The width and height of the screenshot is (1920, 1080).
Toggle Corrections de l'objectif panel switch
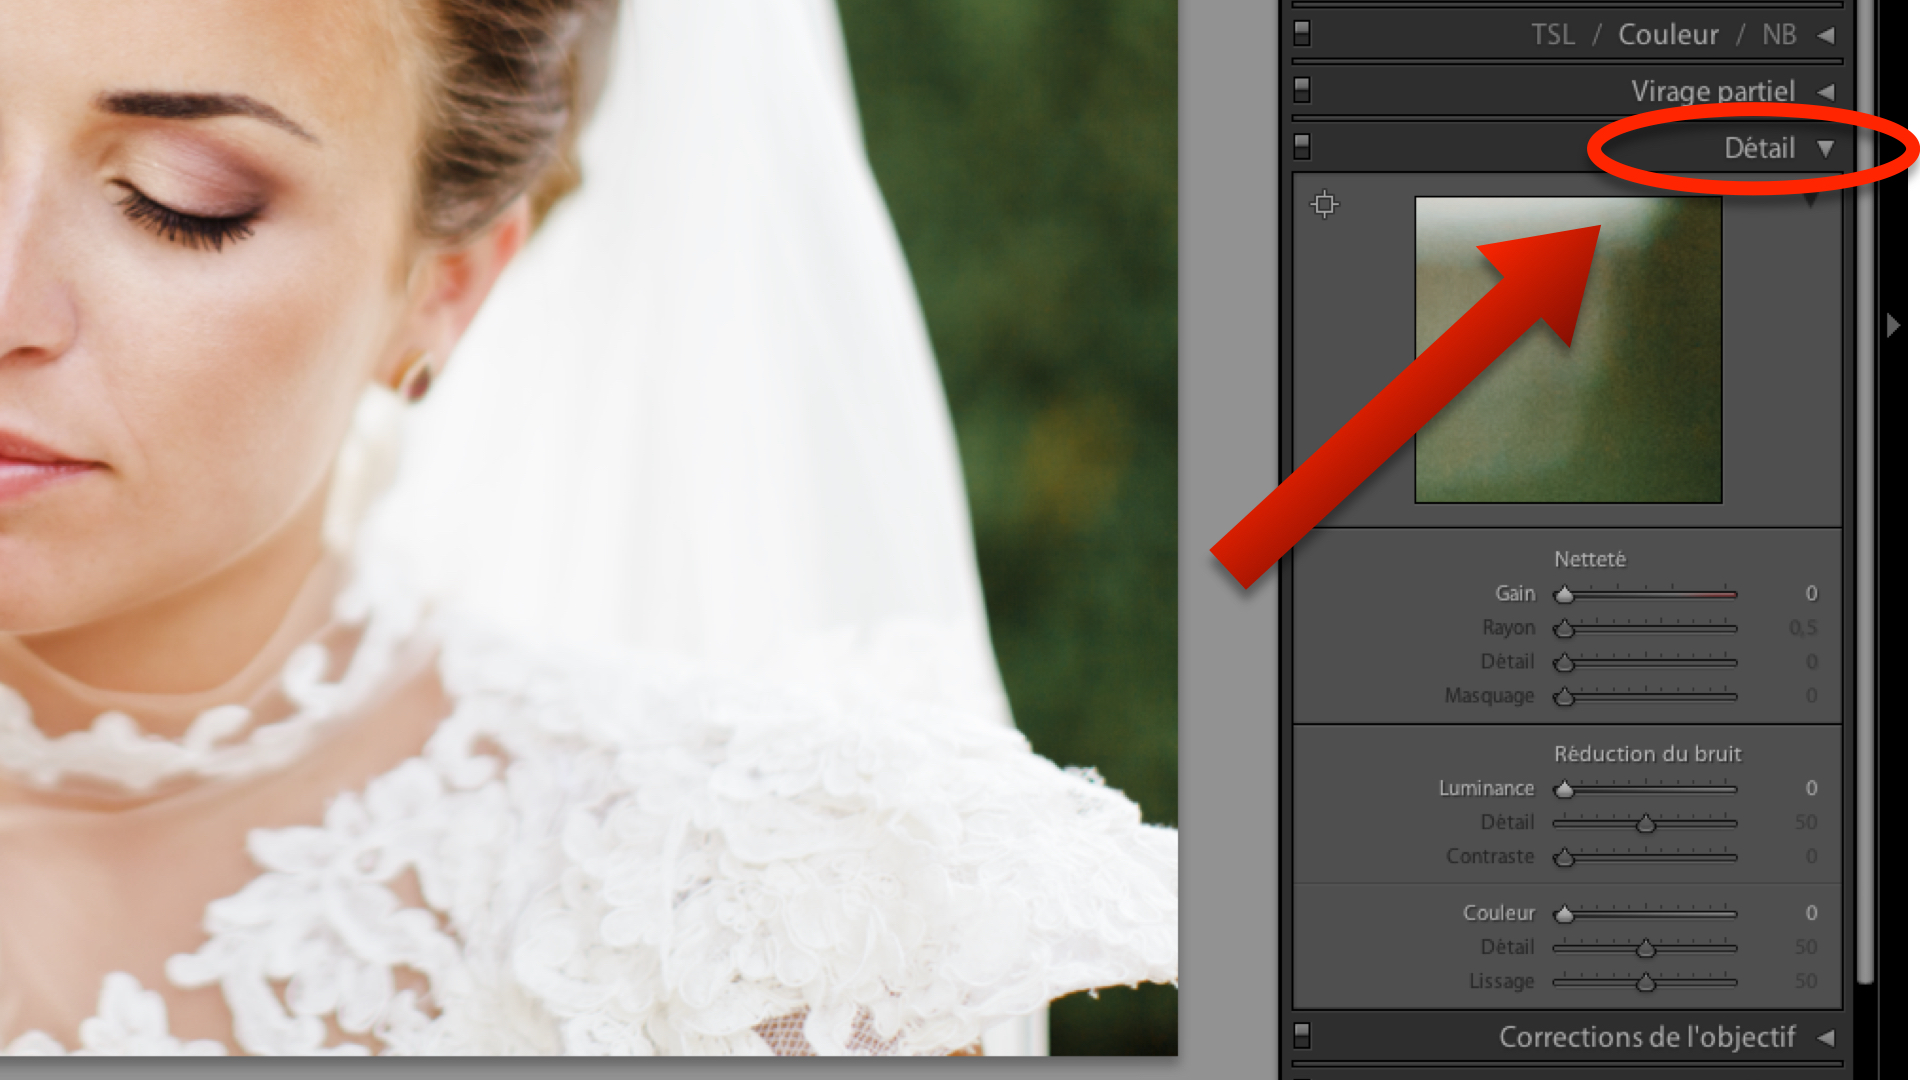click(1302, 1034)
